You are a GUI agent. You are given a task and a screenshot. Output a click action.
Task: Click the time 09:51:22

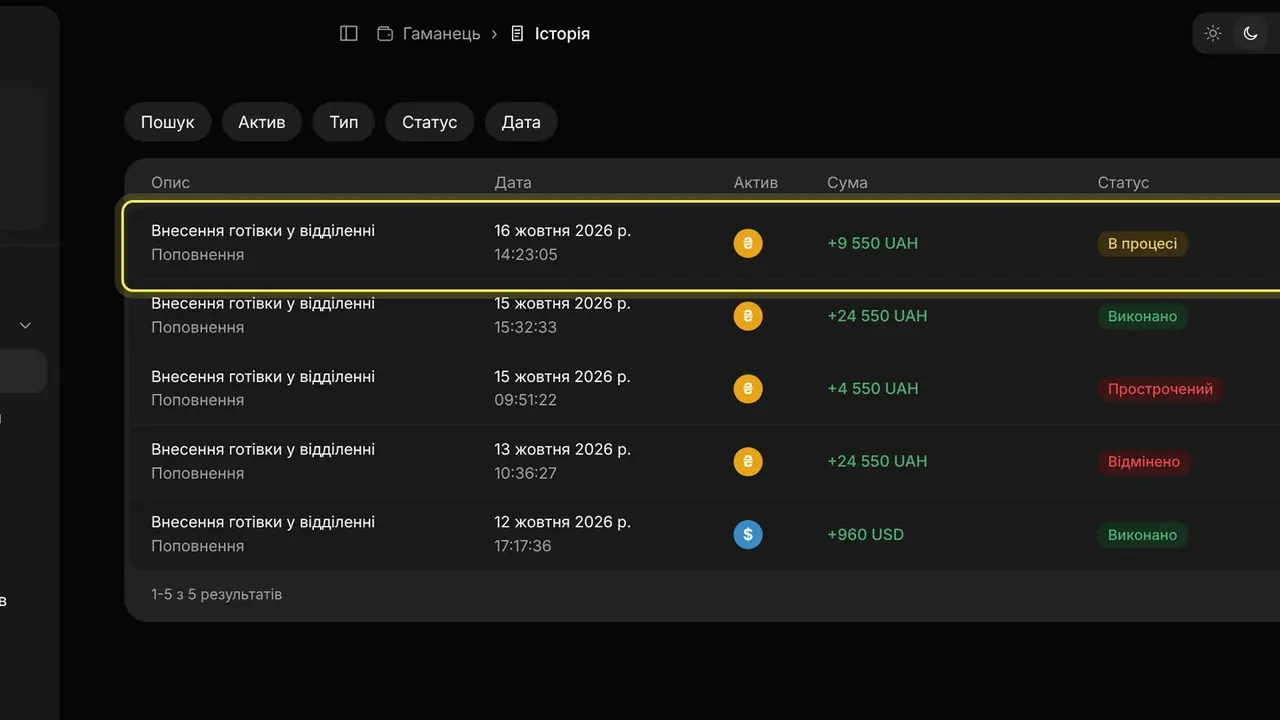(x=526, y=400)
